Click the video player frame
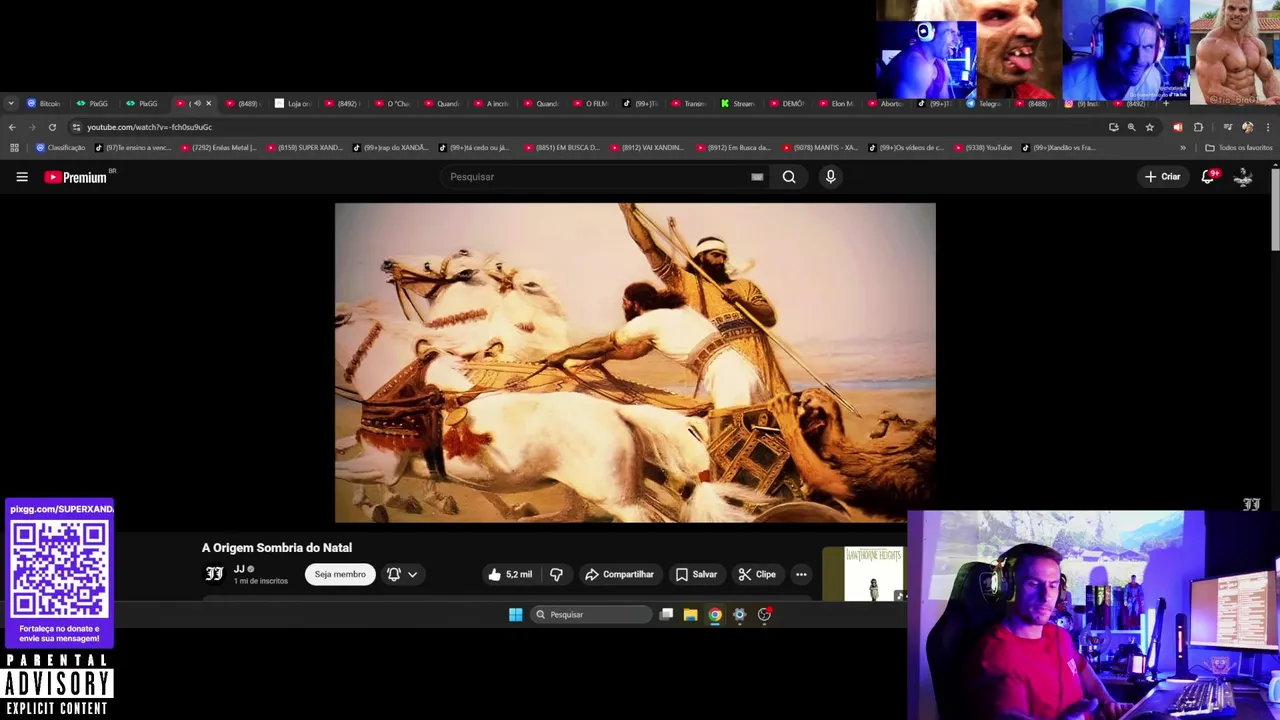The height and width of the screenshot is (720, 1280). (635, 363)
